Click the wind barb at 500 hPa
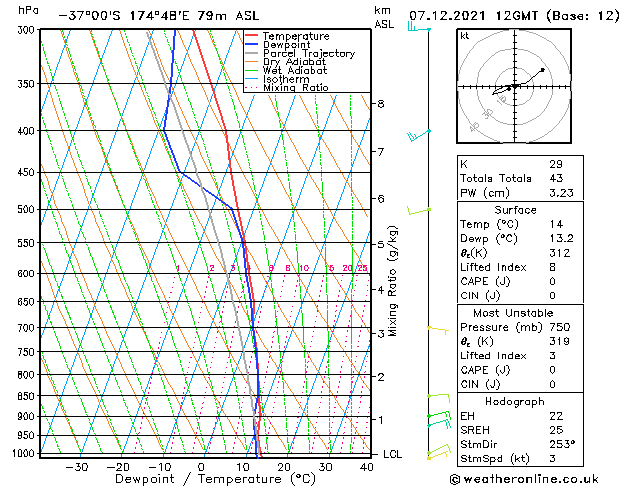The width and height of the screenshot is (629, 486). 419,211
